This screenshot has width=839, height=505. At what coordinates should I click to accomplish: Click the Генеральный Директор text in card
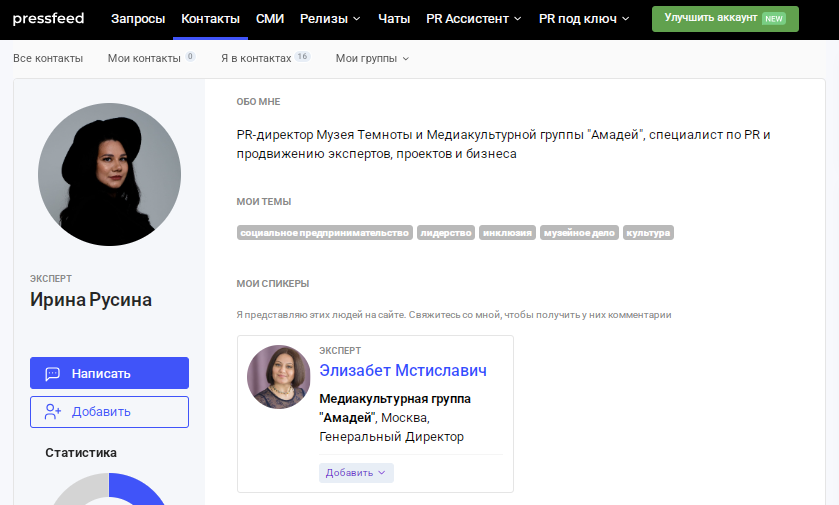click(x=391, y=437)
